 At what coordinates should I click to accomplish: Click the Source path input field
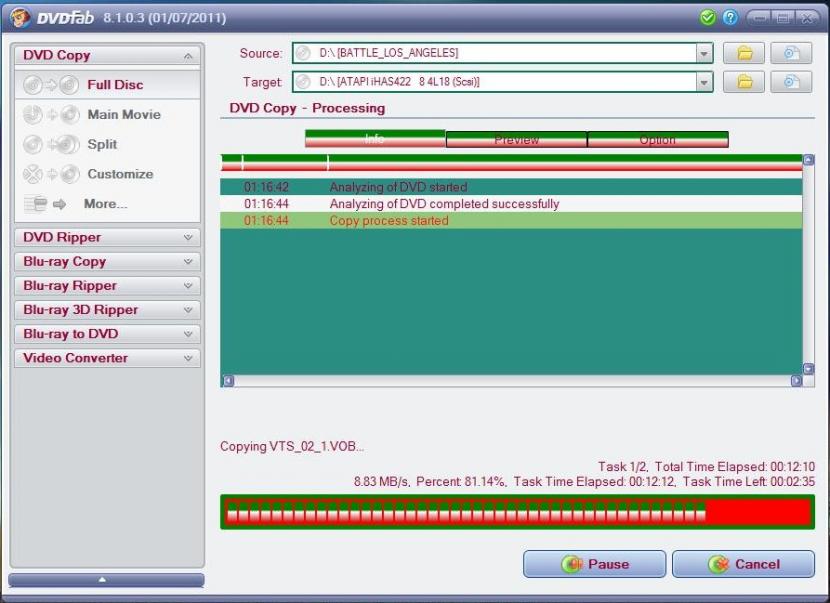502,53
